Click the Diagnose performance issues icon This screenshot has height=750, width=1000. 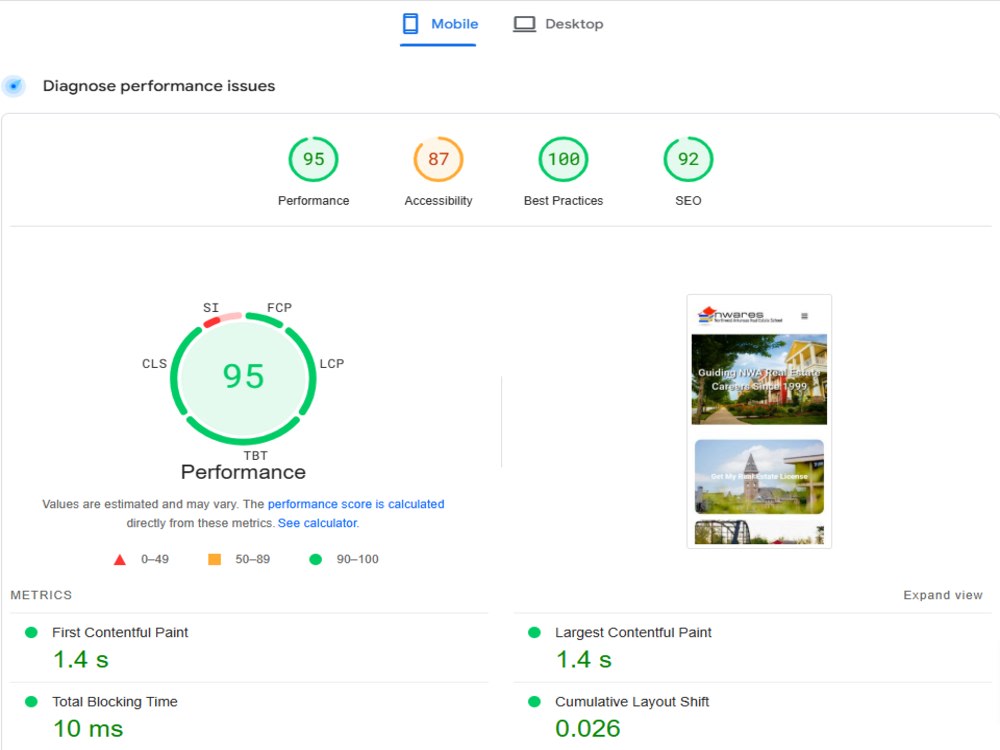pyautogui.click(x=13, y=85)
